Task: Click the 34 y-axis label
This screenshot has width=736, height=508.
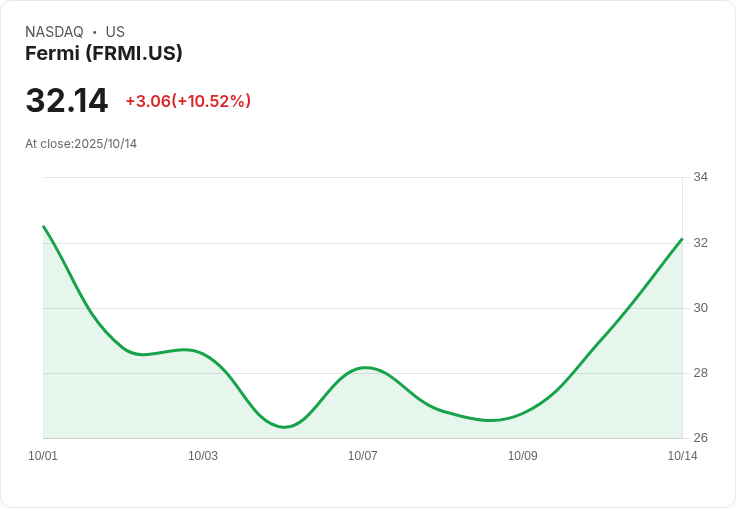Action: [x=700, y=177]
